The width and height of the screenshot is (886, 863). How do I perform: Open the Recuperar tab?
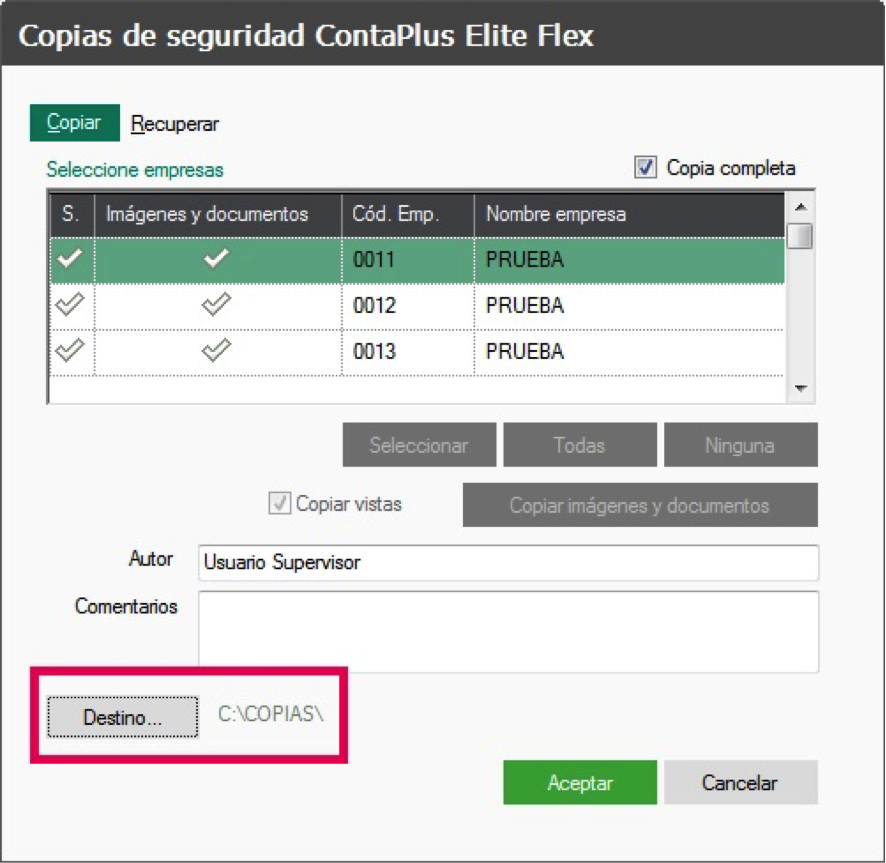coord(175,124)
